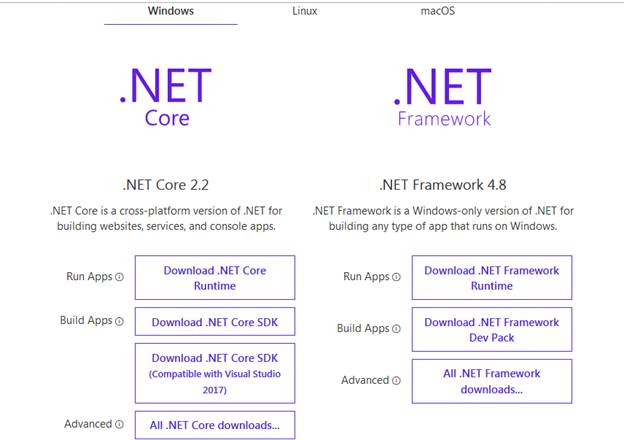Screen dimensions: 624x440
Task: Click the .NET Framework 4.8 heading
Action: pos(443,185)
